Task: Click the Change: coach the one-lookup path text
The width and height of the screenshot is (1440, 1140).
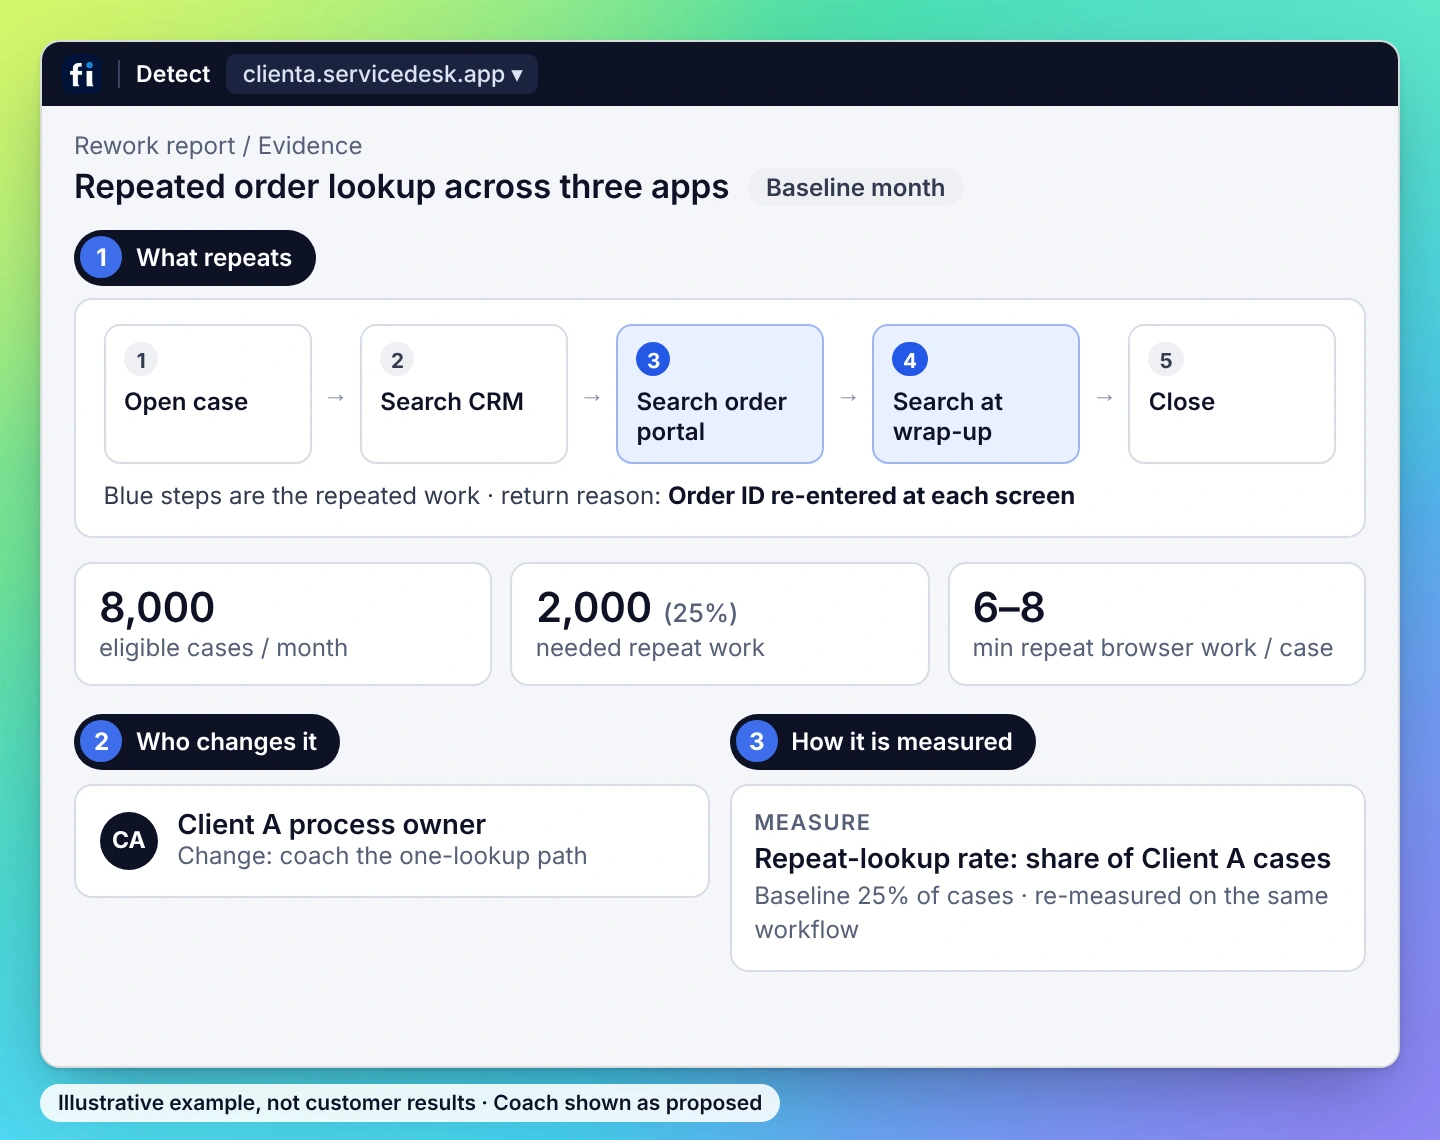Action: click(383, 856)
